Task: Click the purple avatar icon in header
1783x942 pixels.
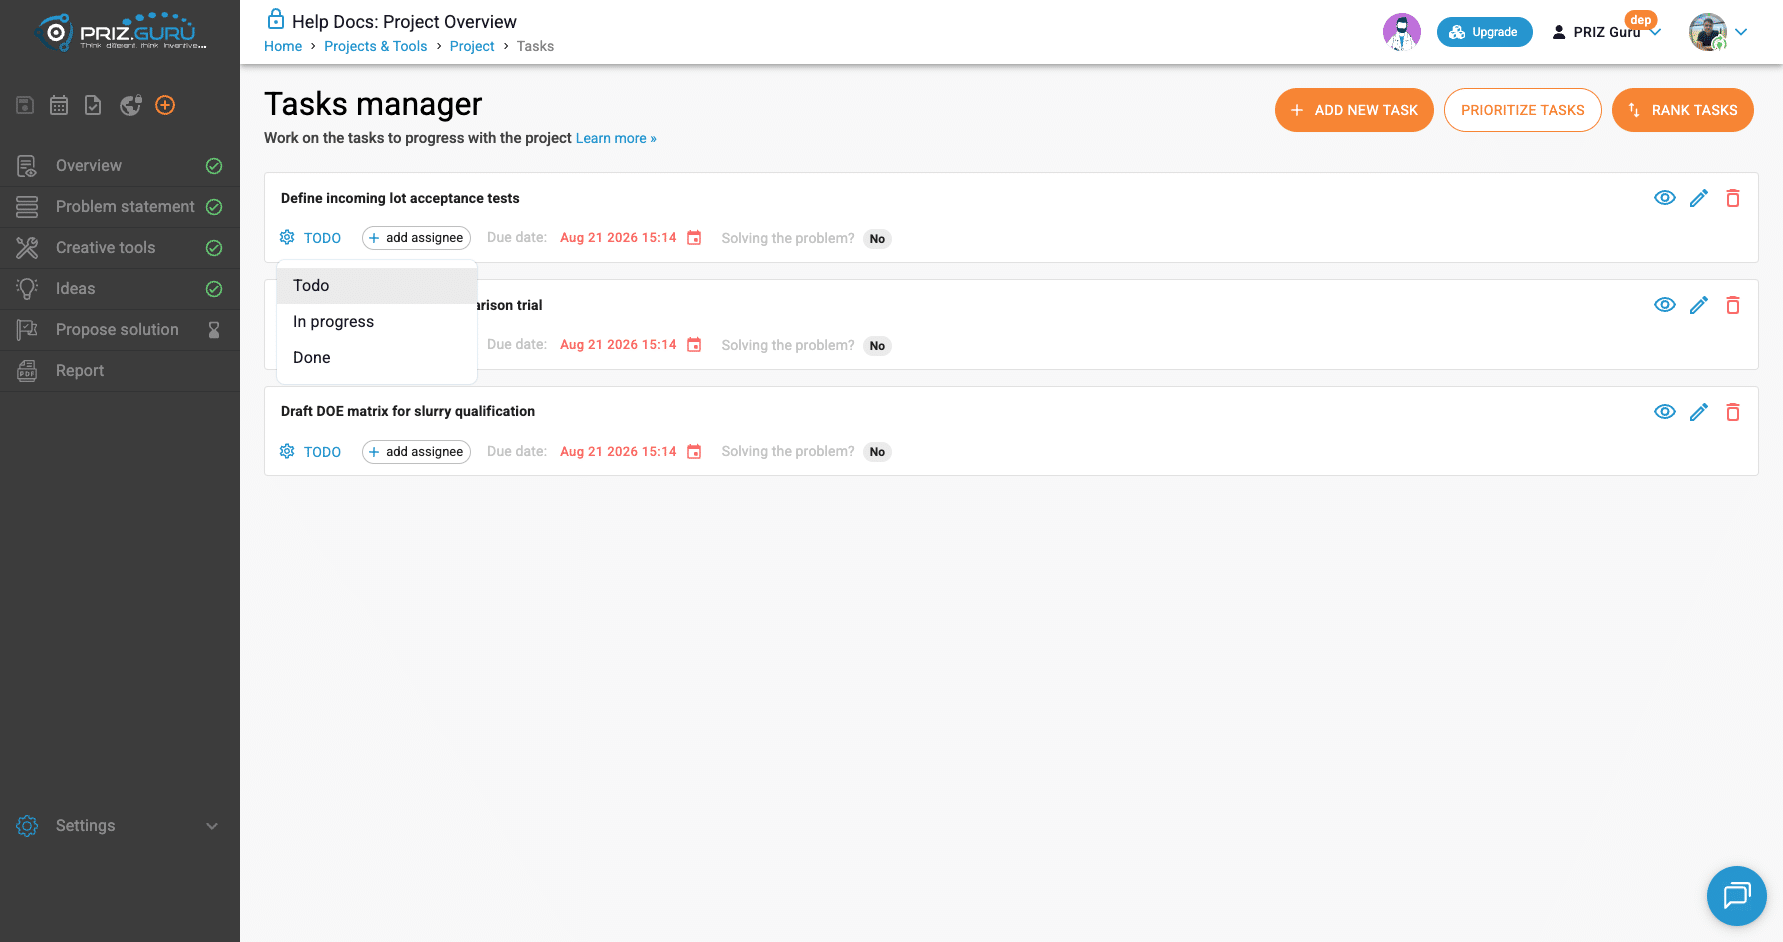Action: coord(1402,32)
